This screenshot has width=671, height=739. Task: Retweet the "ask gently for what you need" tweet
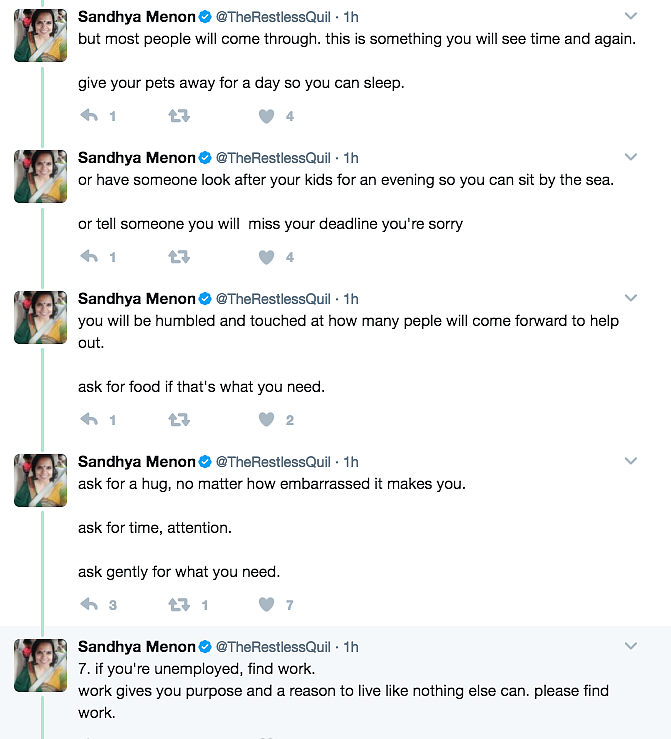[x=179, y=604]
